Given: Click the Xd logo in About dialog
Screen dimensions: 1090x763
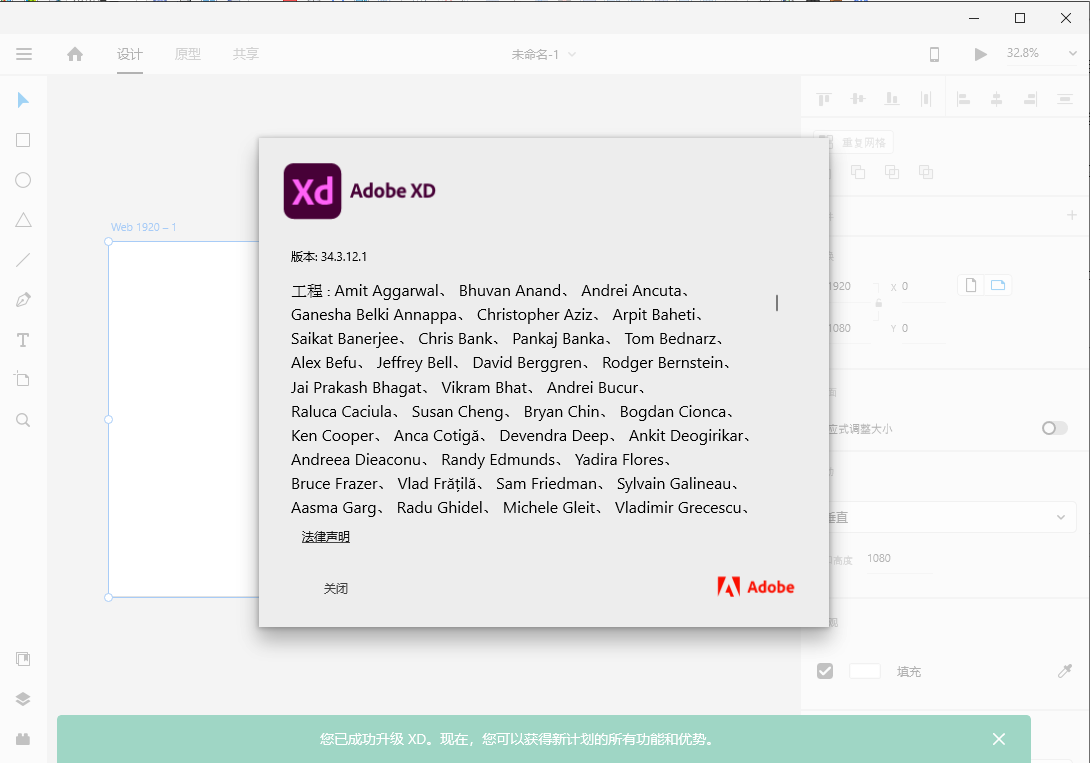Looking at the screenshot, I should (312, 191).
